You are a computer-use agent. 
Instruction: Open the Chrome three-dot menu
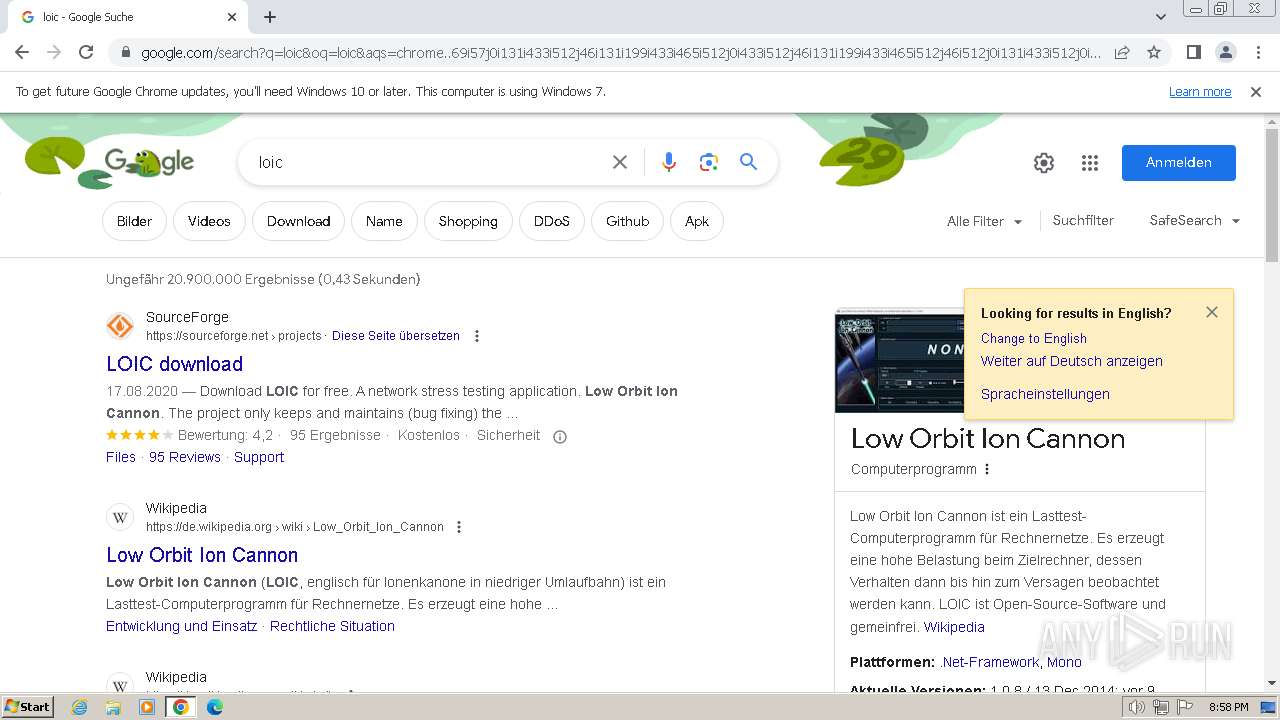tap(1257, 52)
